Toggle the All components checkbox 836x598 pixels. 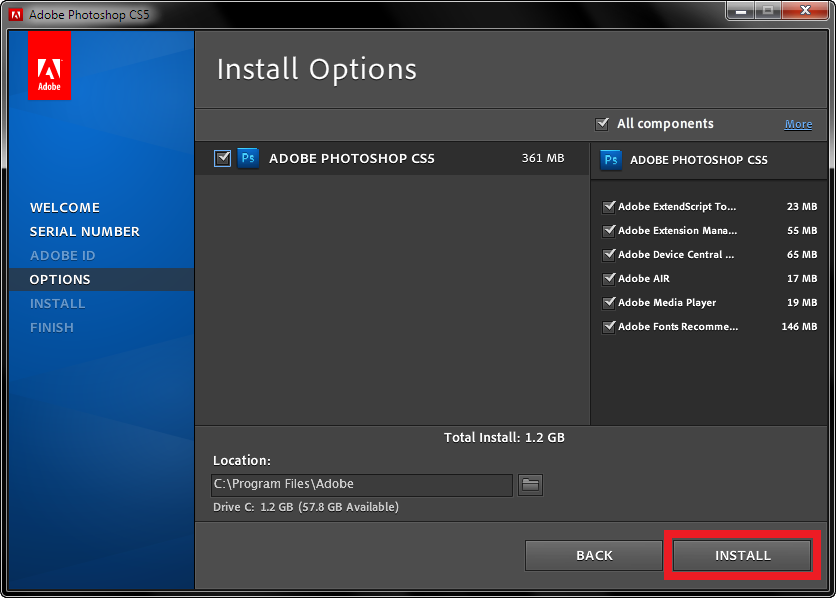[x=602, y=124]
